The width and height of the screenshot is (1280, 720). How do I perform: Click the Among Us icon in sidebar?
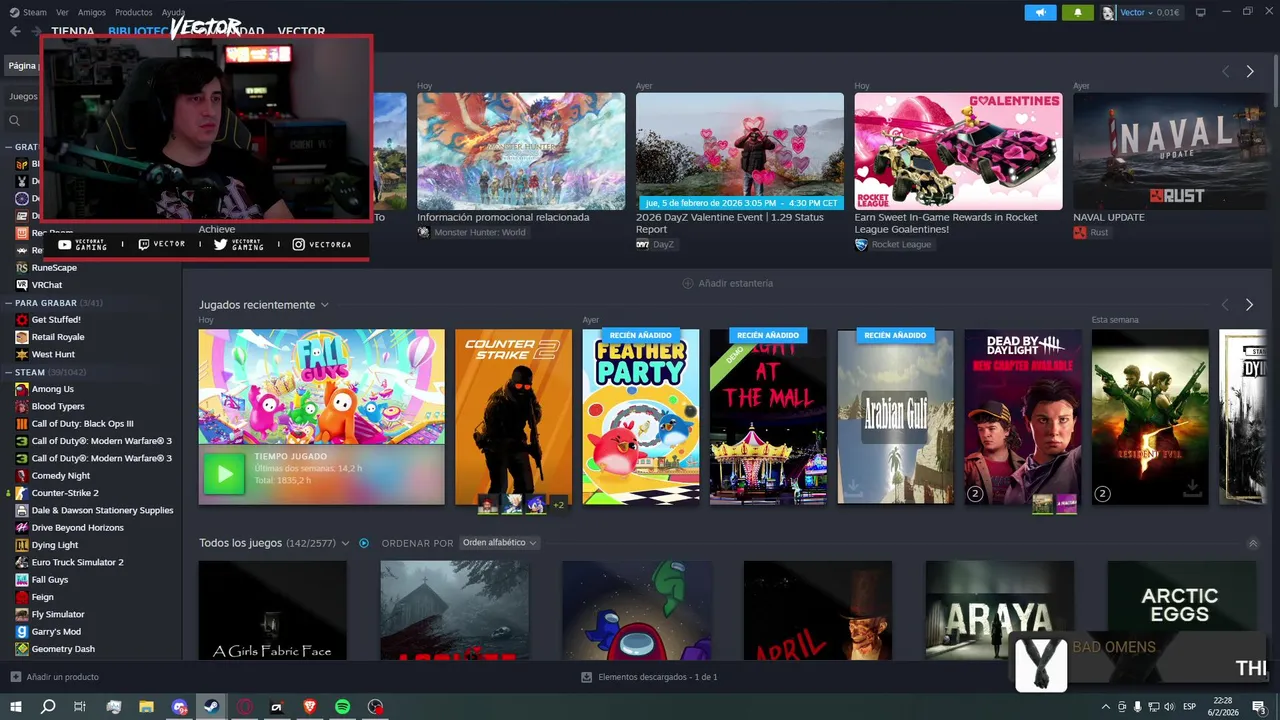point(22,389)
